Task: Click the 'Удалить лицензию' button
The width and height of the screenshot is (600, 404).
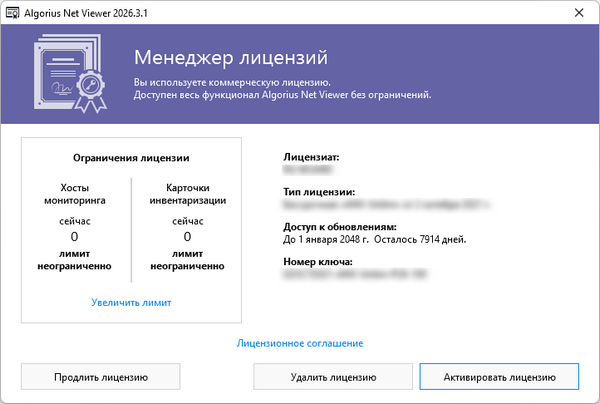Action: click(333, 377)
